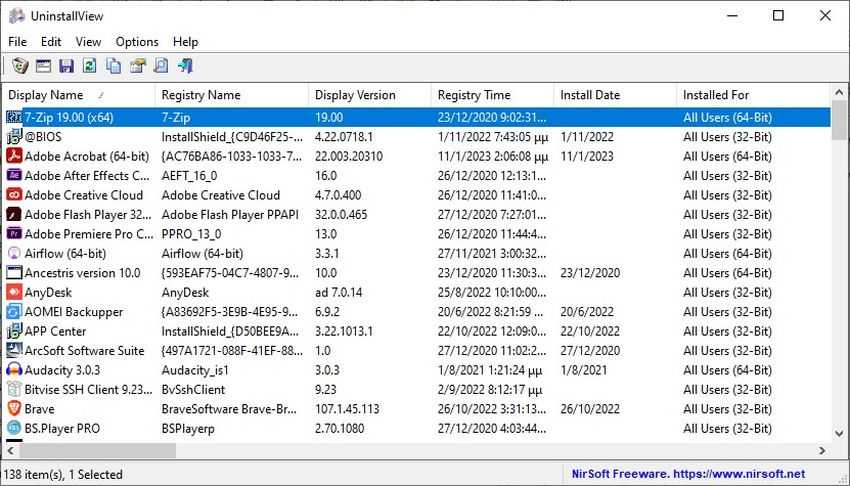Click the Brave lion row icon
Screen dimensions: 850x486
[14, 409]
